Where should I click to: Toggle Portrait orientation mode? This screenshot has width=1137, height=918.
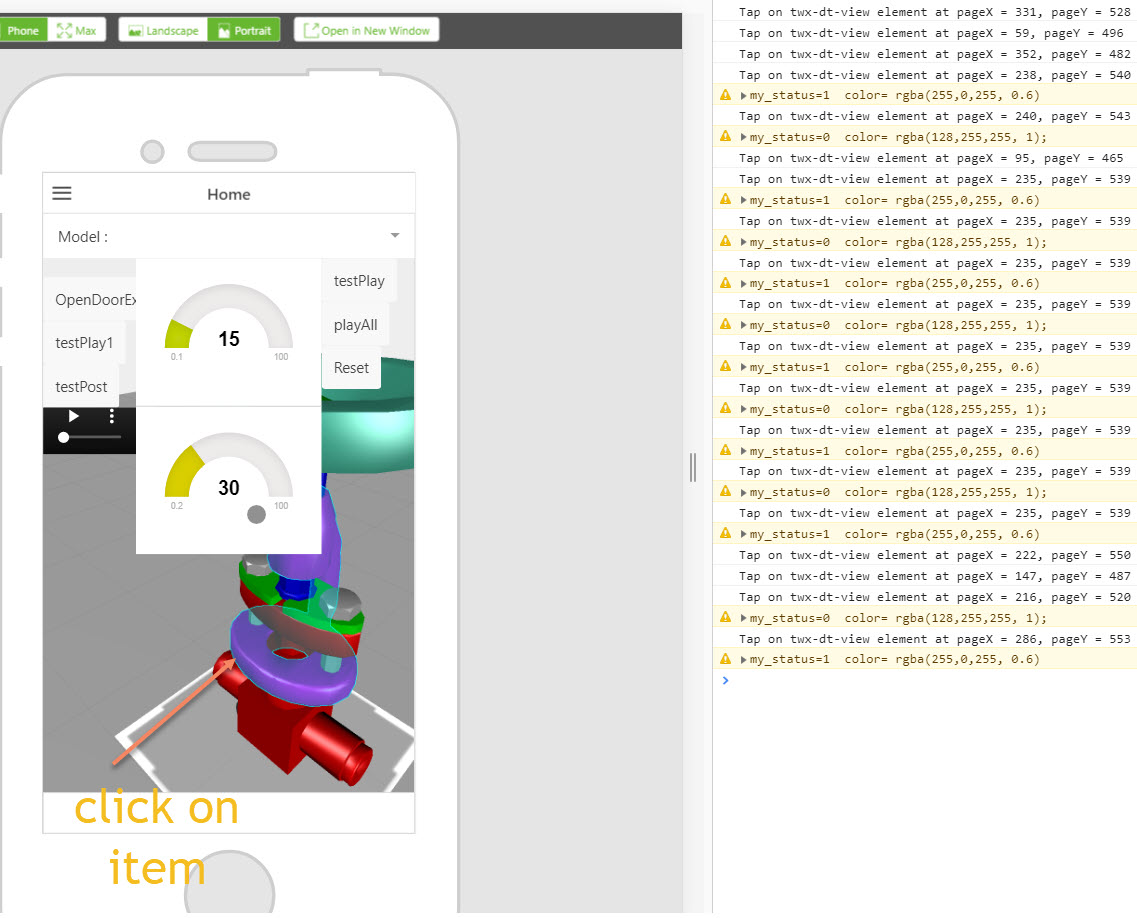243,30
